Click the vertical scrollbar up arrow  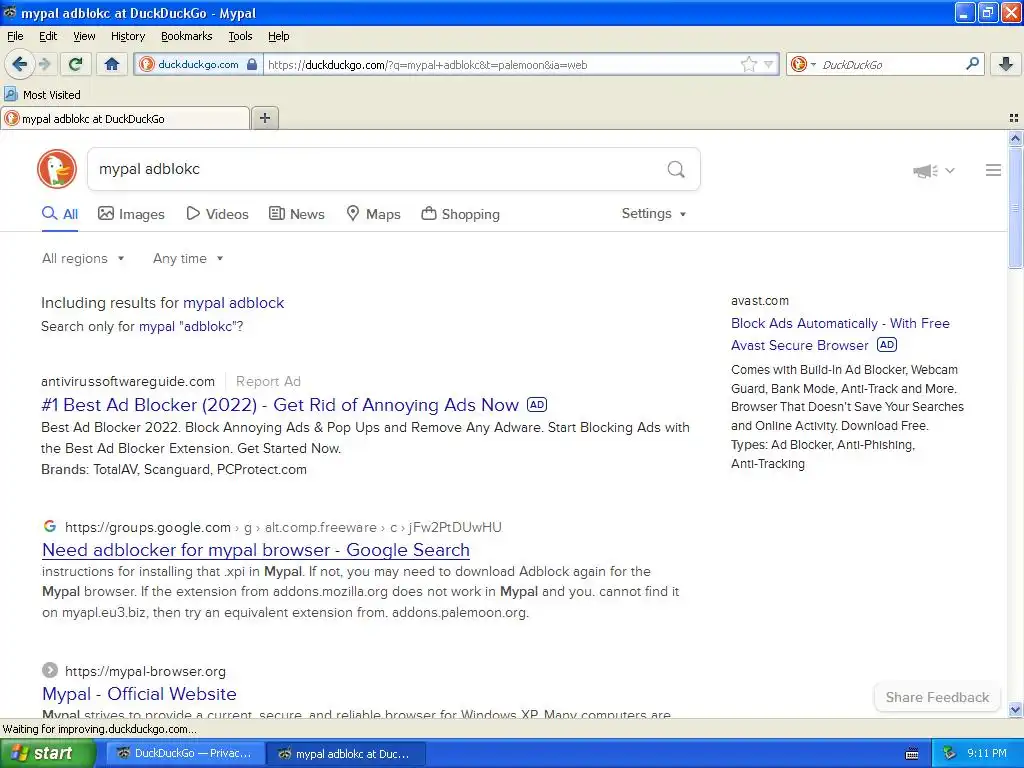point(1015,138)
